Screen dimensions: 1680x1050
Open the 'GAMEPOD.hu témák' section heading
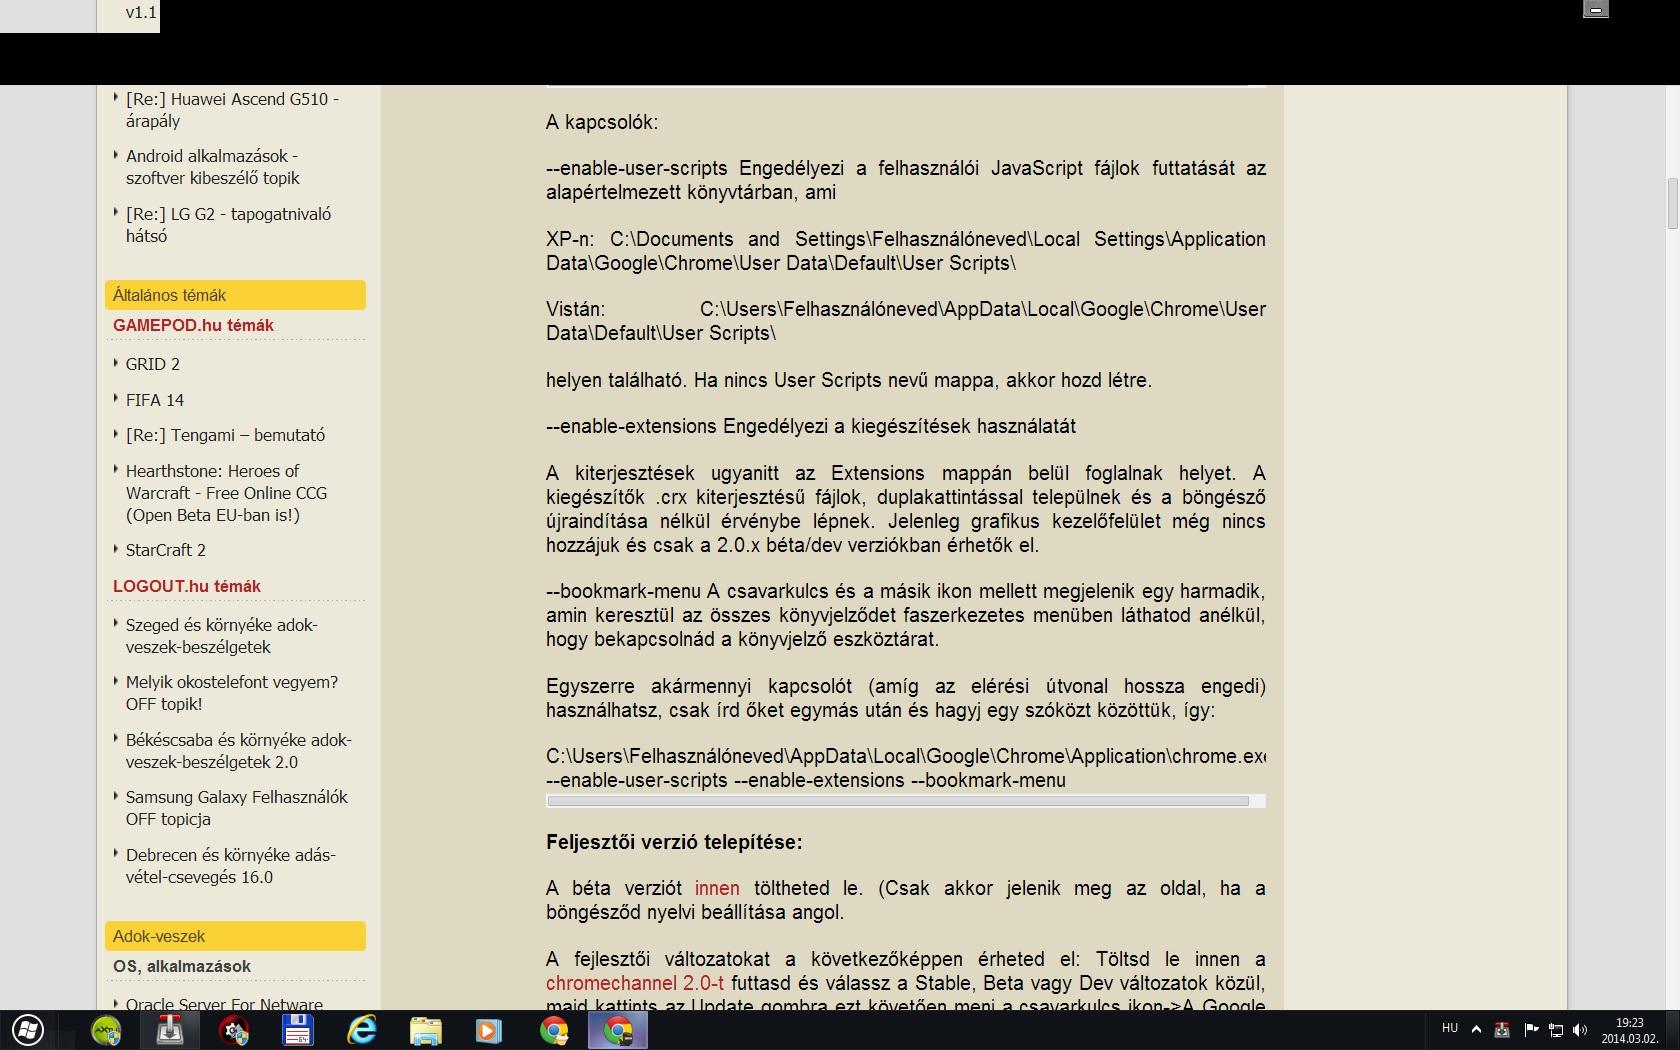(x=193, y=325)
